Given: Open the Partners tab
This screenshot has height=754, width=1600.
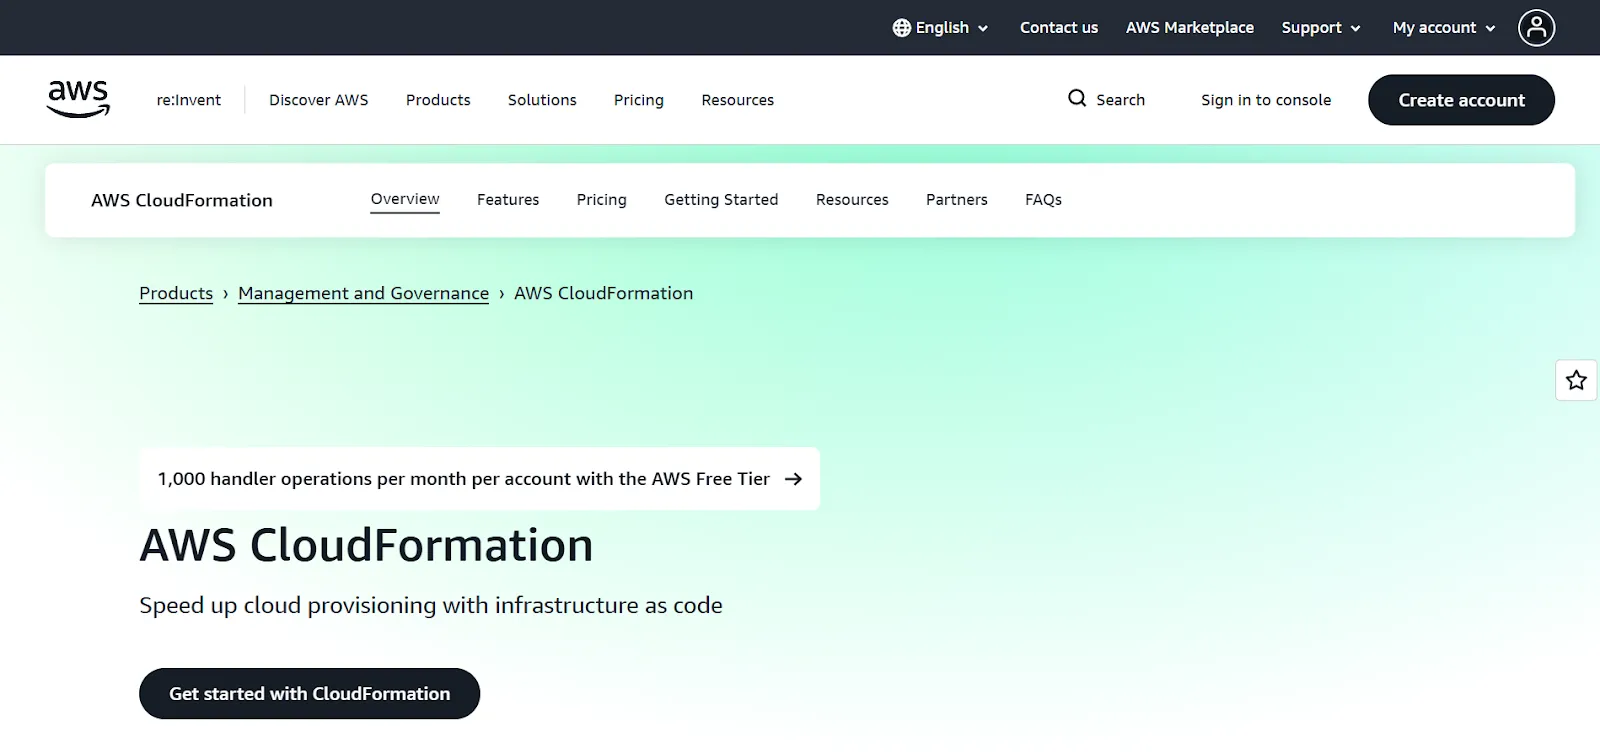Looking at the screenshot, I should pyautogui.click(x=957, y=200).
